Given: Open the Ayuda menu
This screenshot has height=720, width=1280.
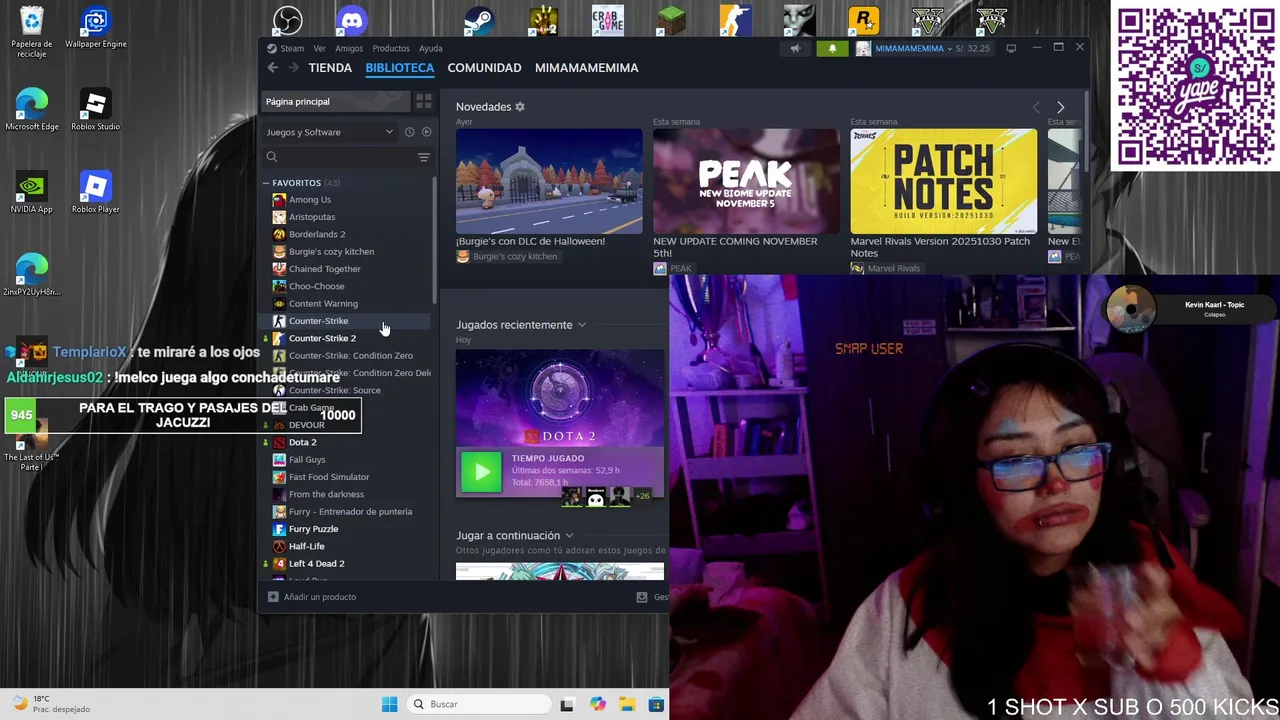Looking at the screenshot, I should [x=431, y=48].
